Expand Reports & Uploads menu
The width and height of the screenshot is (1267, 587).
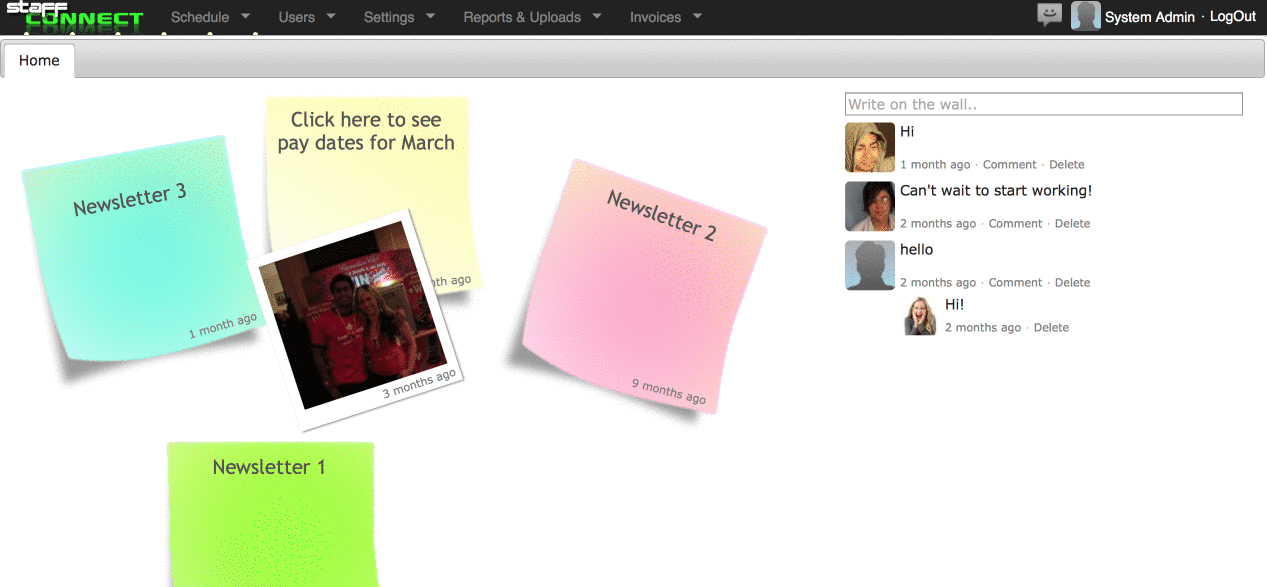point(532,17)
